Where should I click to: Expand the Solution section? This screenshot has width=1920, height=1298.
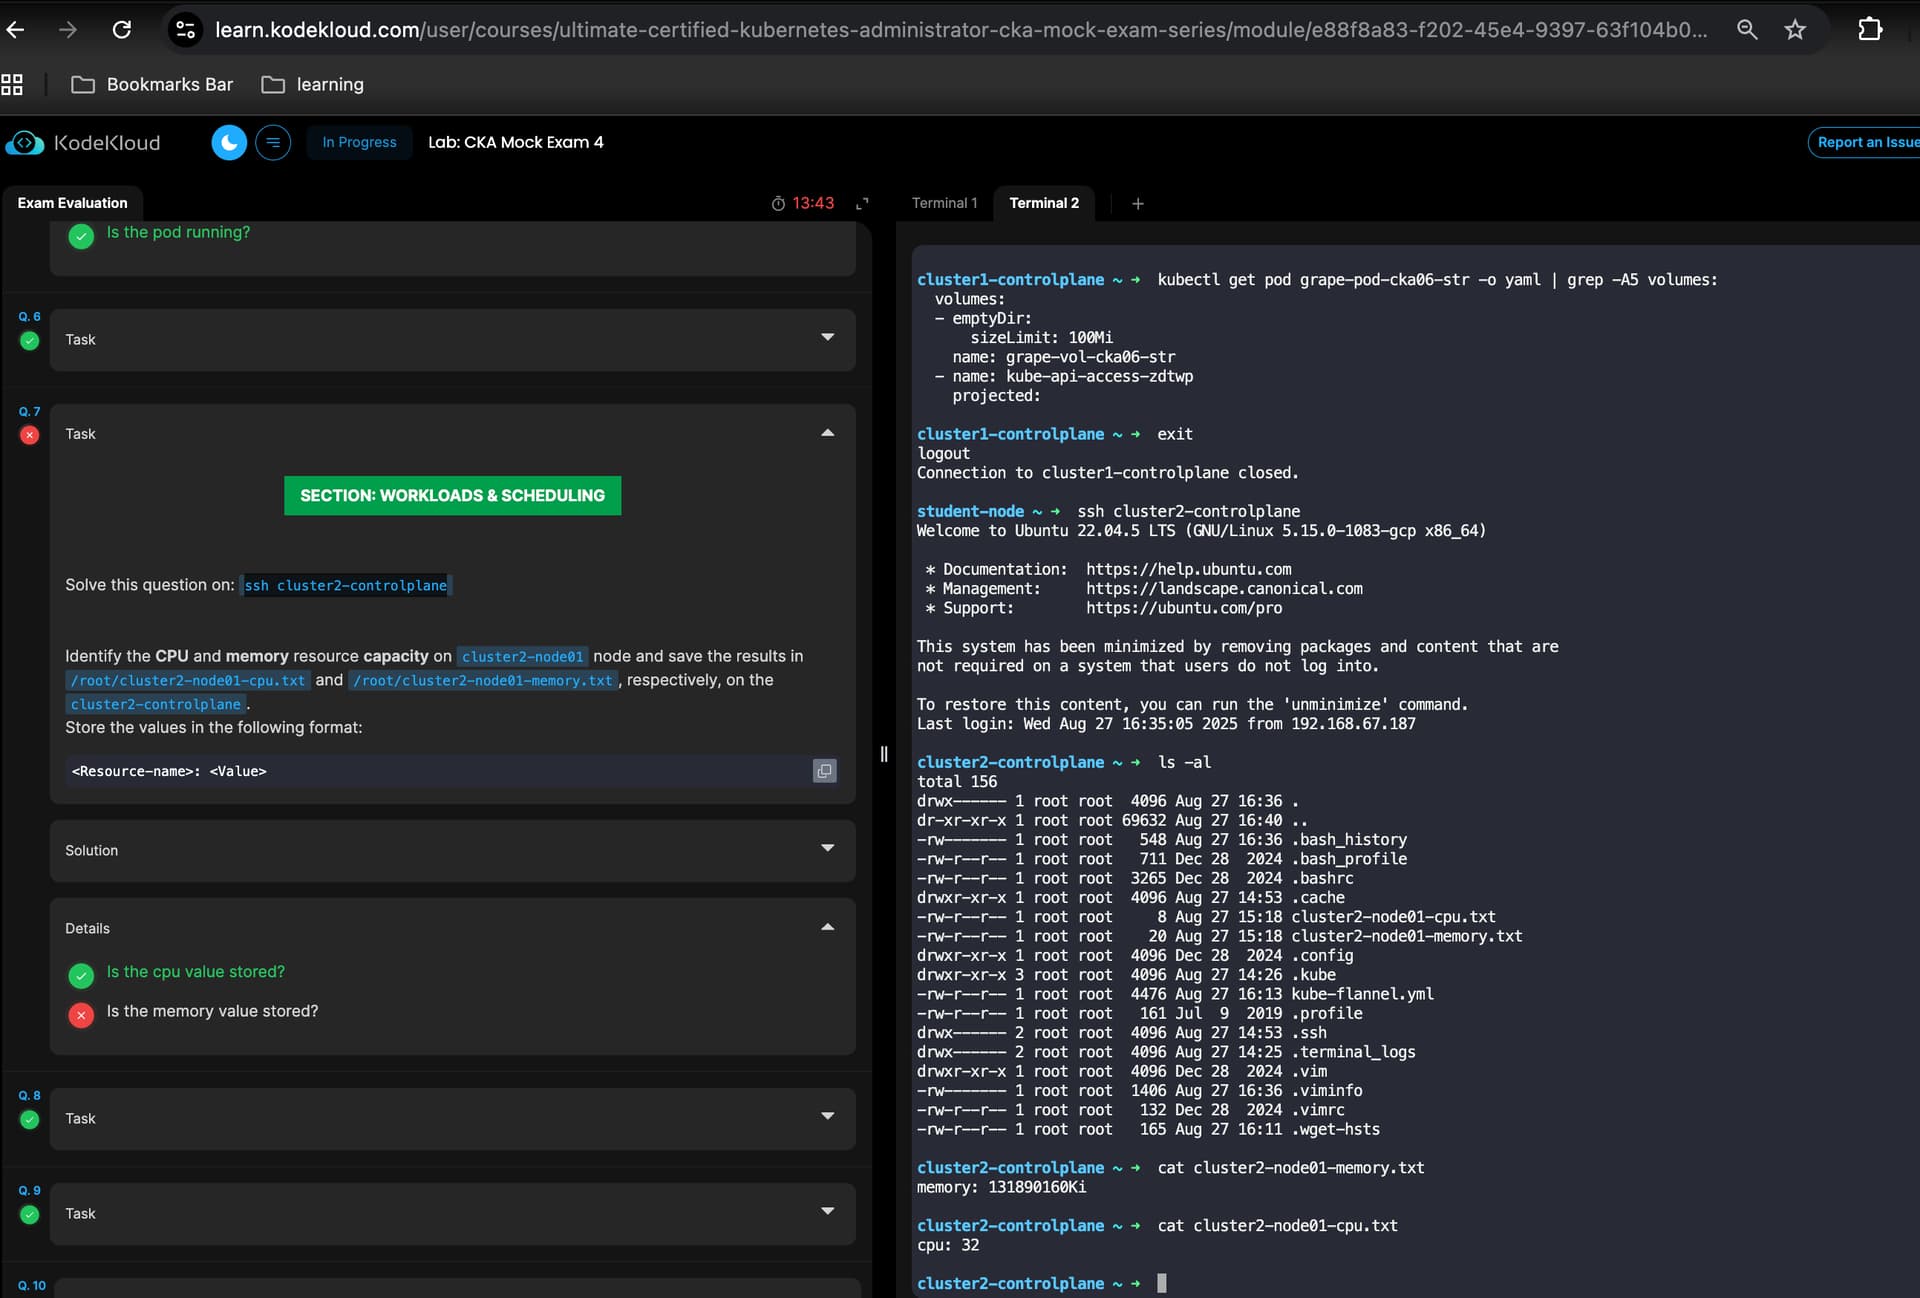click(x=453, y=851)
